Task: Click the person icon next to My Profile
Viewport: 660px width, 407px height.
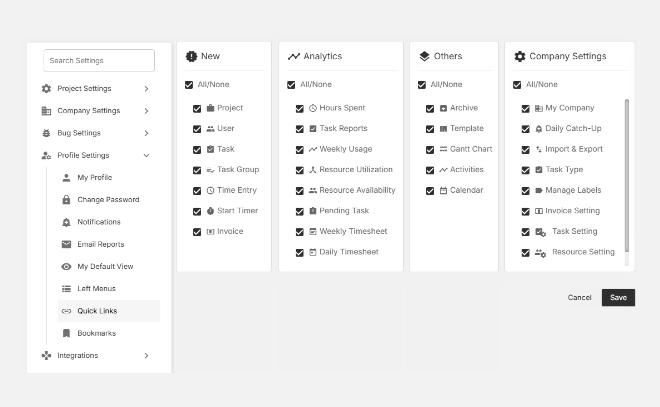Action: 66,178
